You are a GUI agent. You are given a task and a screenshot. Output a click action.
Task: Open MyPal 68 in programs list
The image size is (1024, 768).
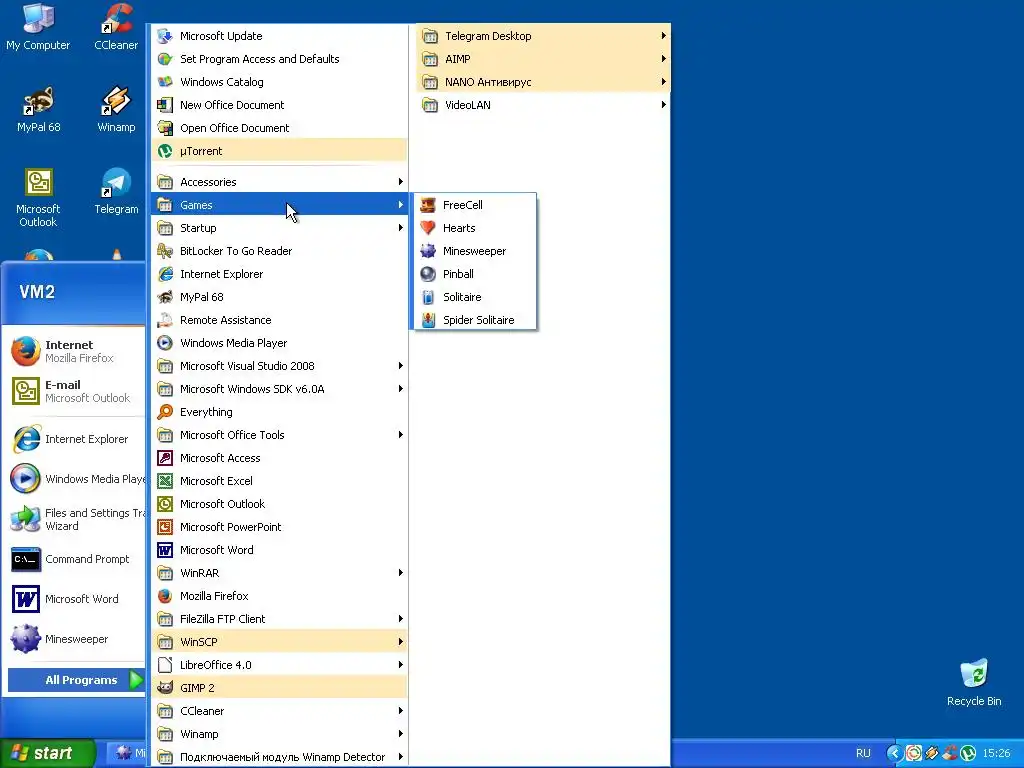coord(280,297)
